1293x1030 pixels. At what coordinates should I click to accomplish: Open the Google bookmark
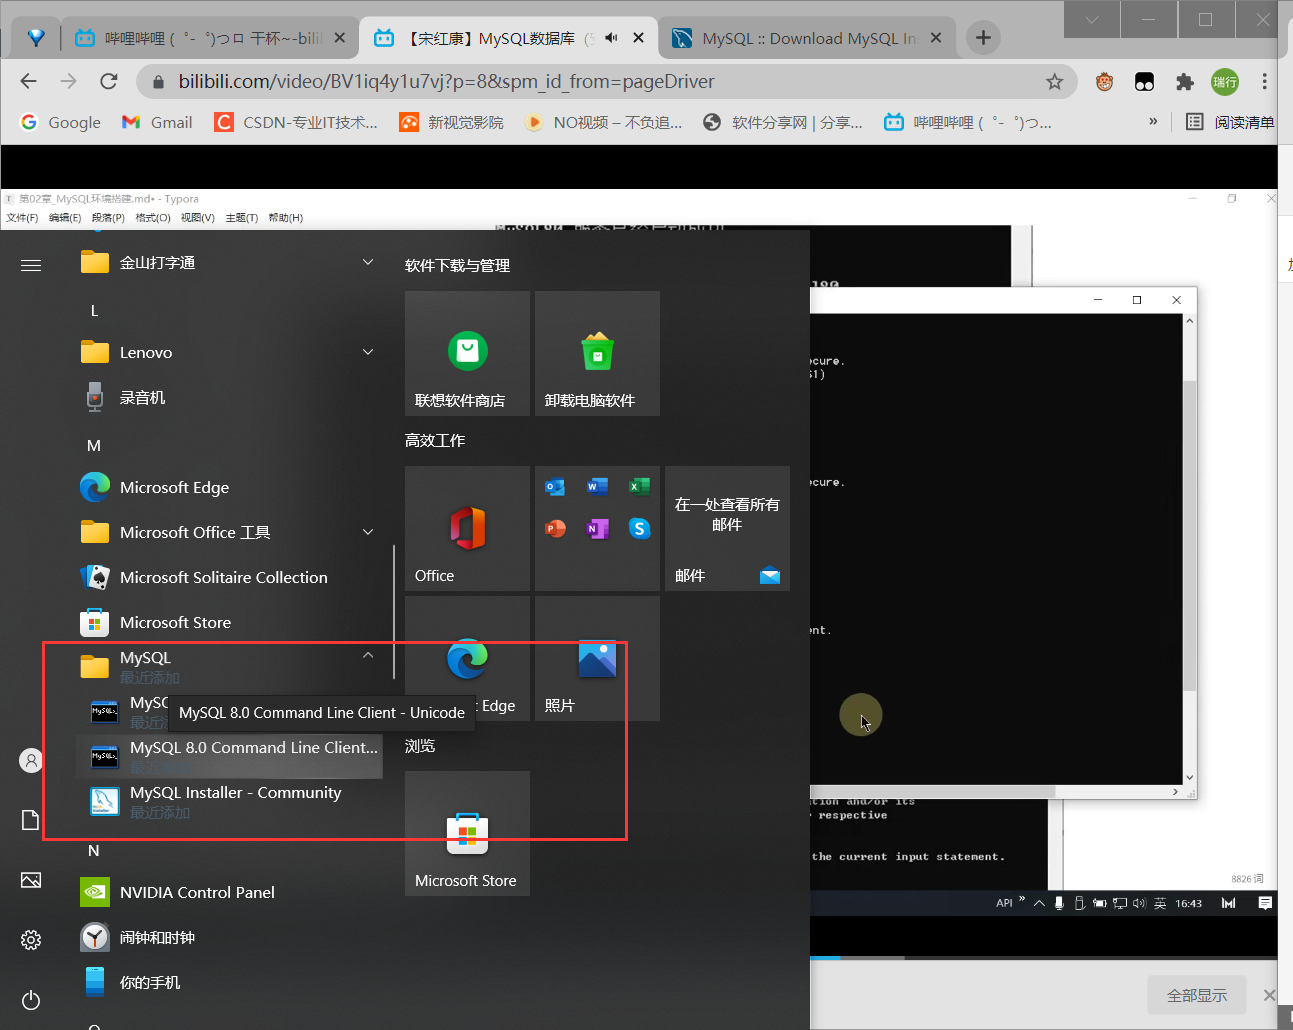(61, 122)
